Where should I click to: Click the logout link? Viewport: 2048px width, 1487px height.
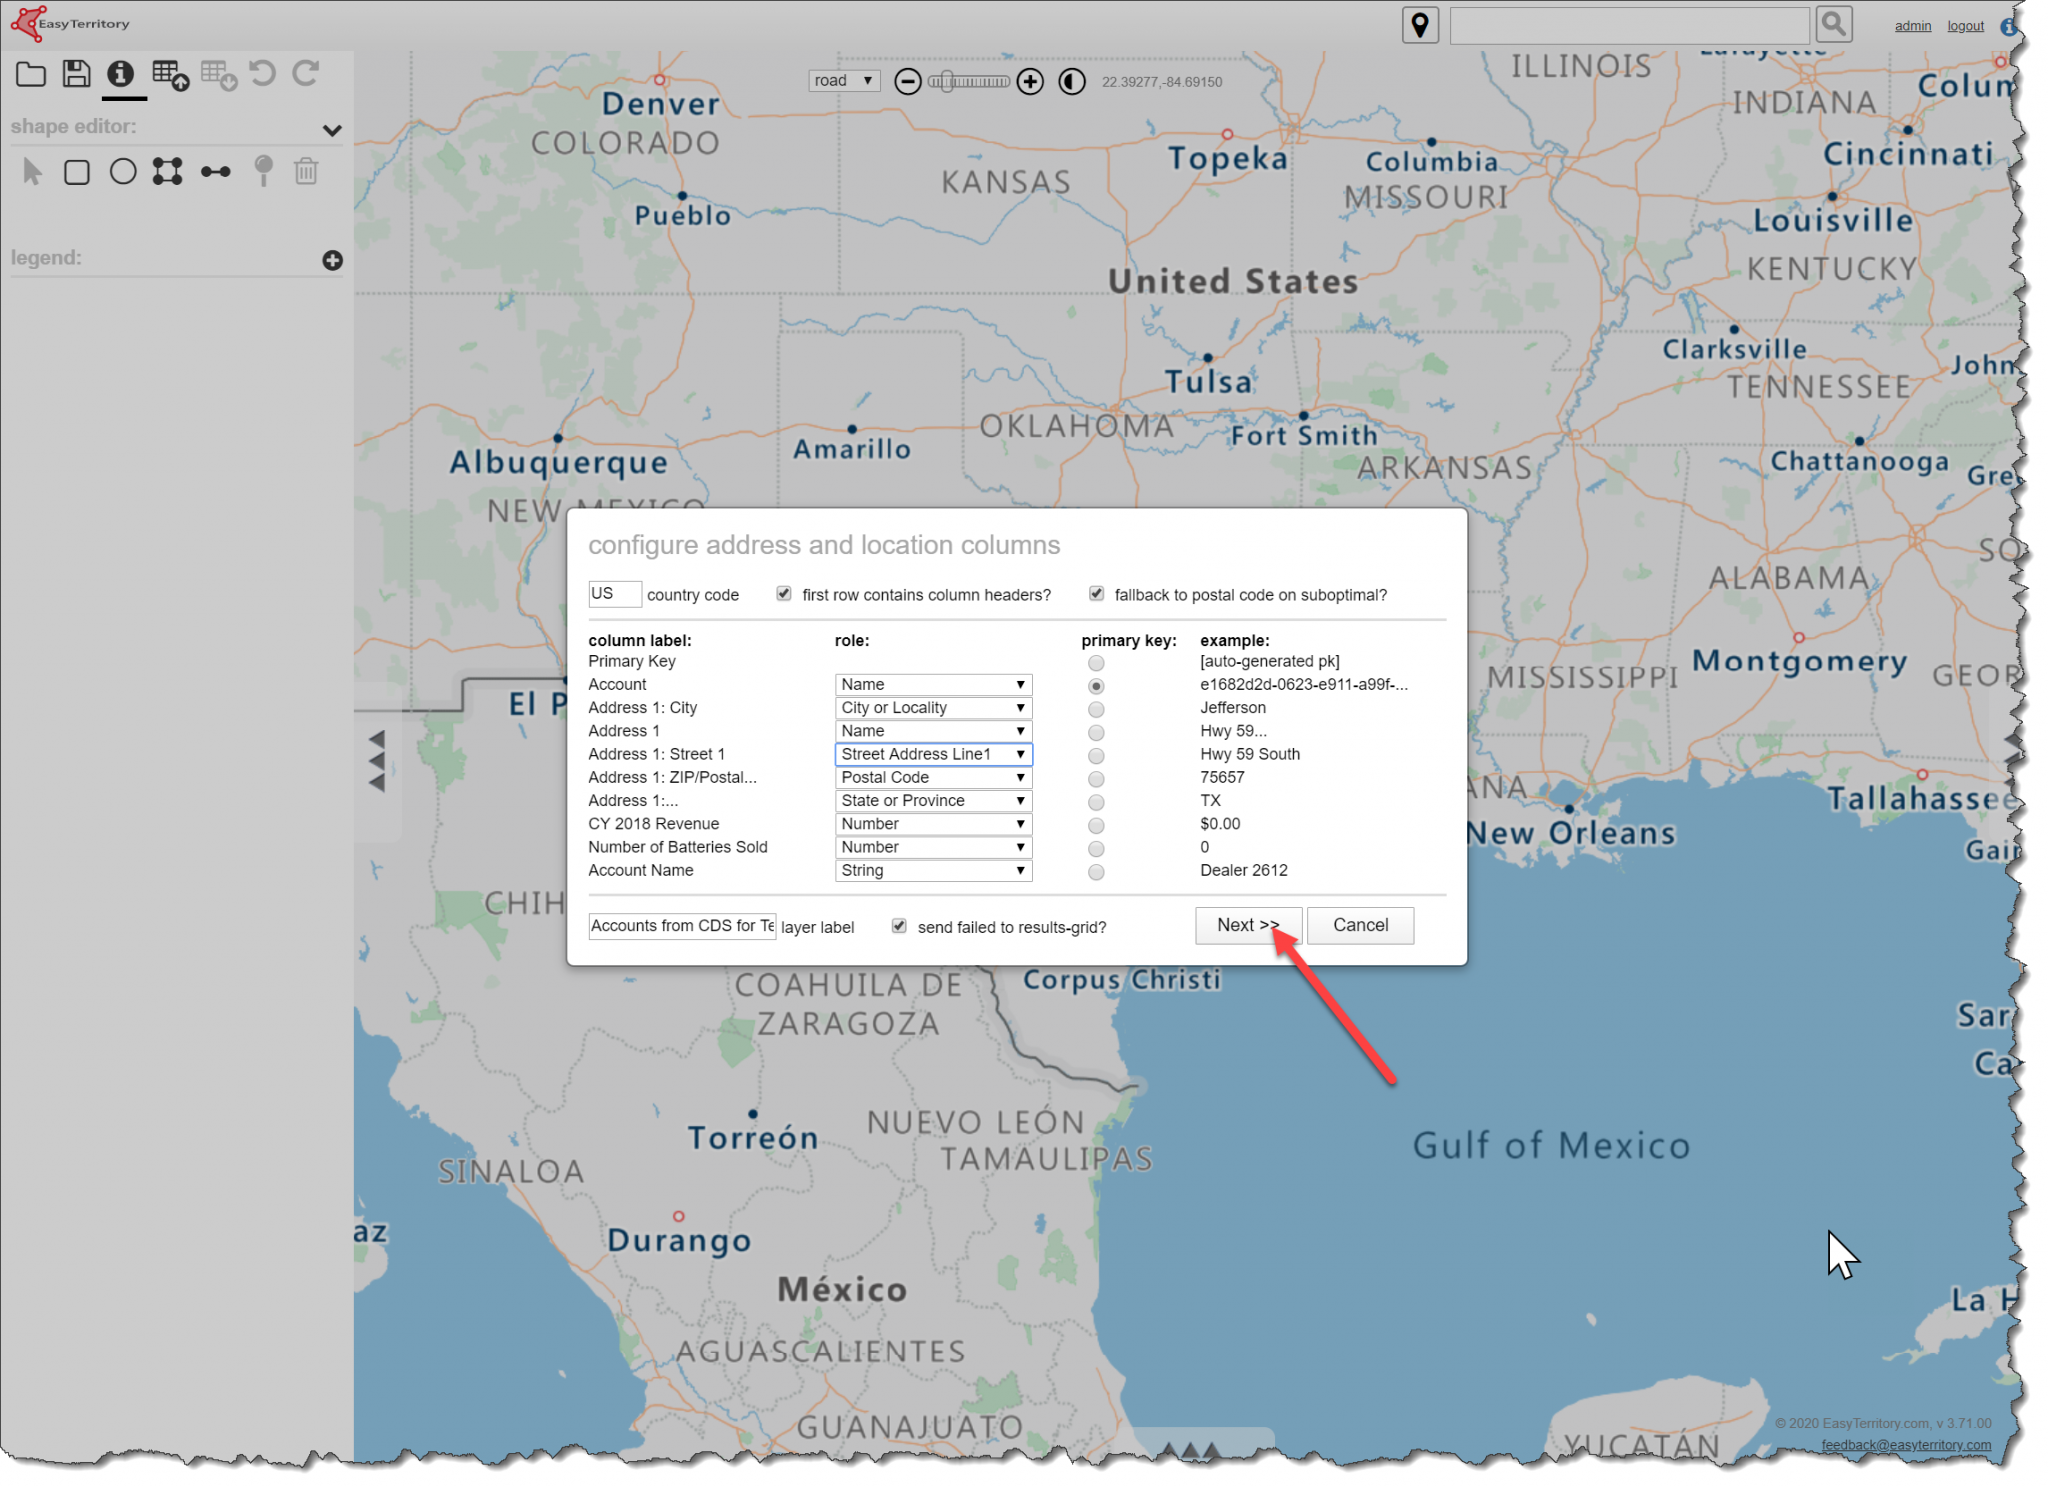click(1964, 26)
